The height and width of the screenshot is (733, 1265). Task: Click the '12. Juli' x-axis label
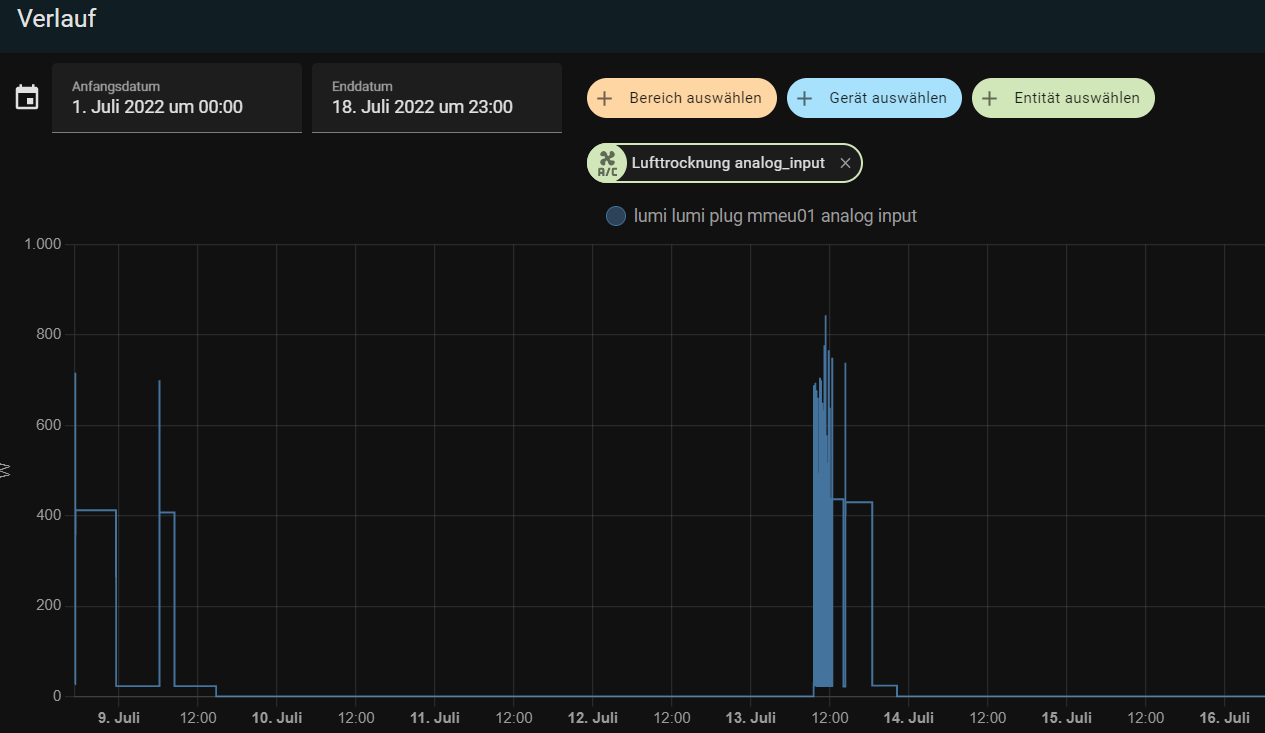pyautogui.click(x=592, y=718)
